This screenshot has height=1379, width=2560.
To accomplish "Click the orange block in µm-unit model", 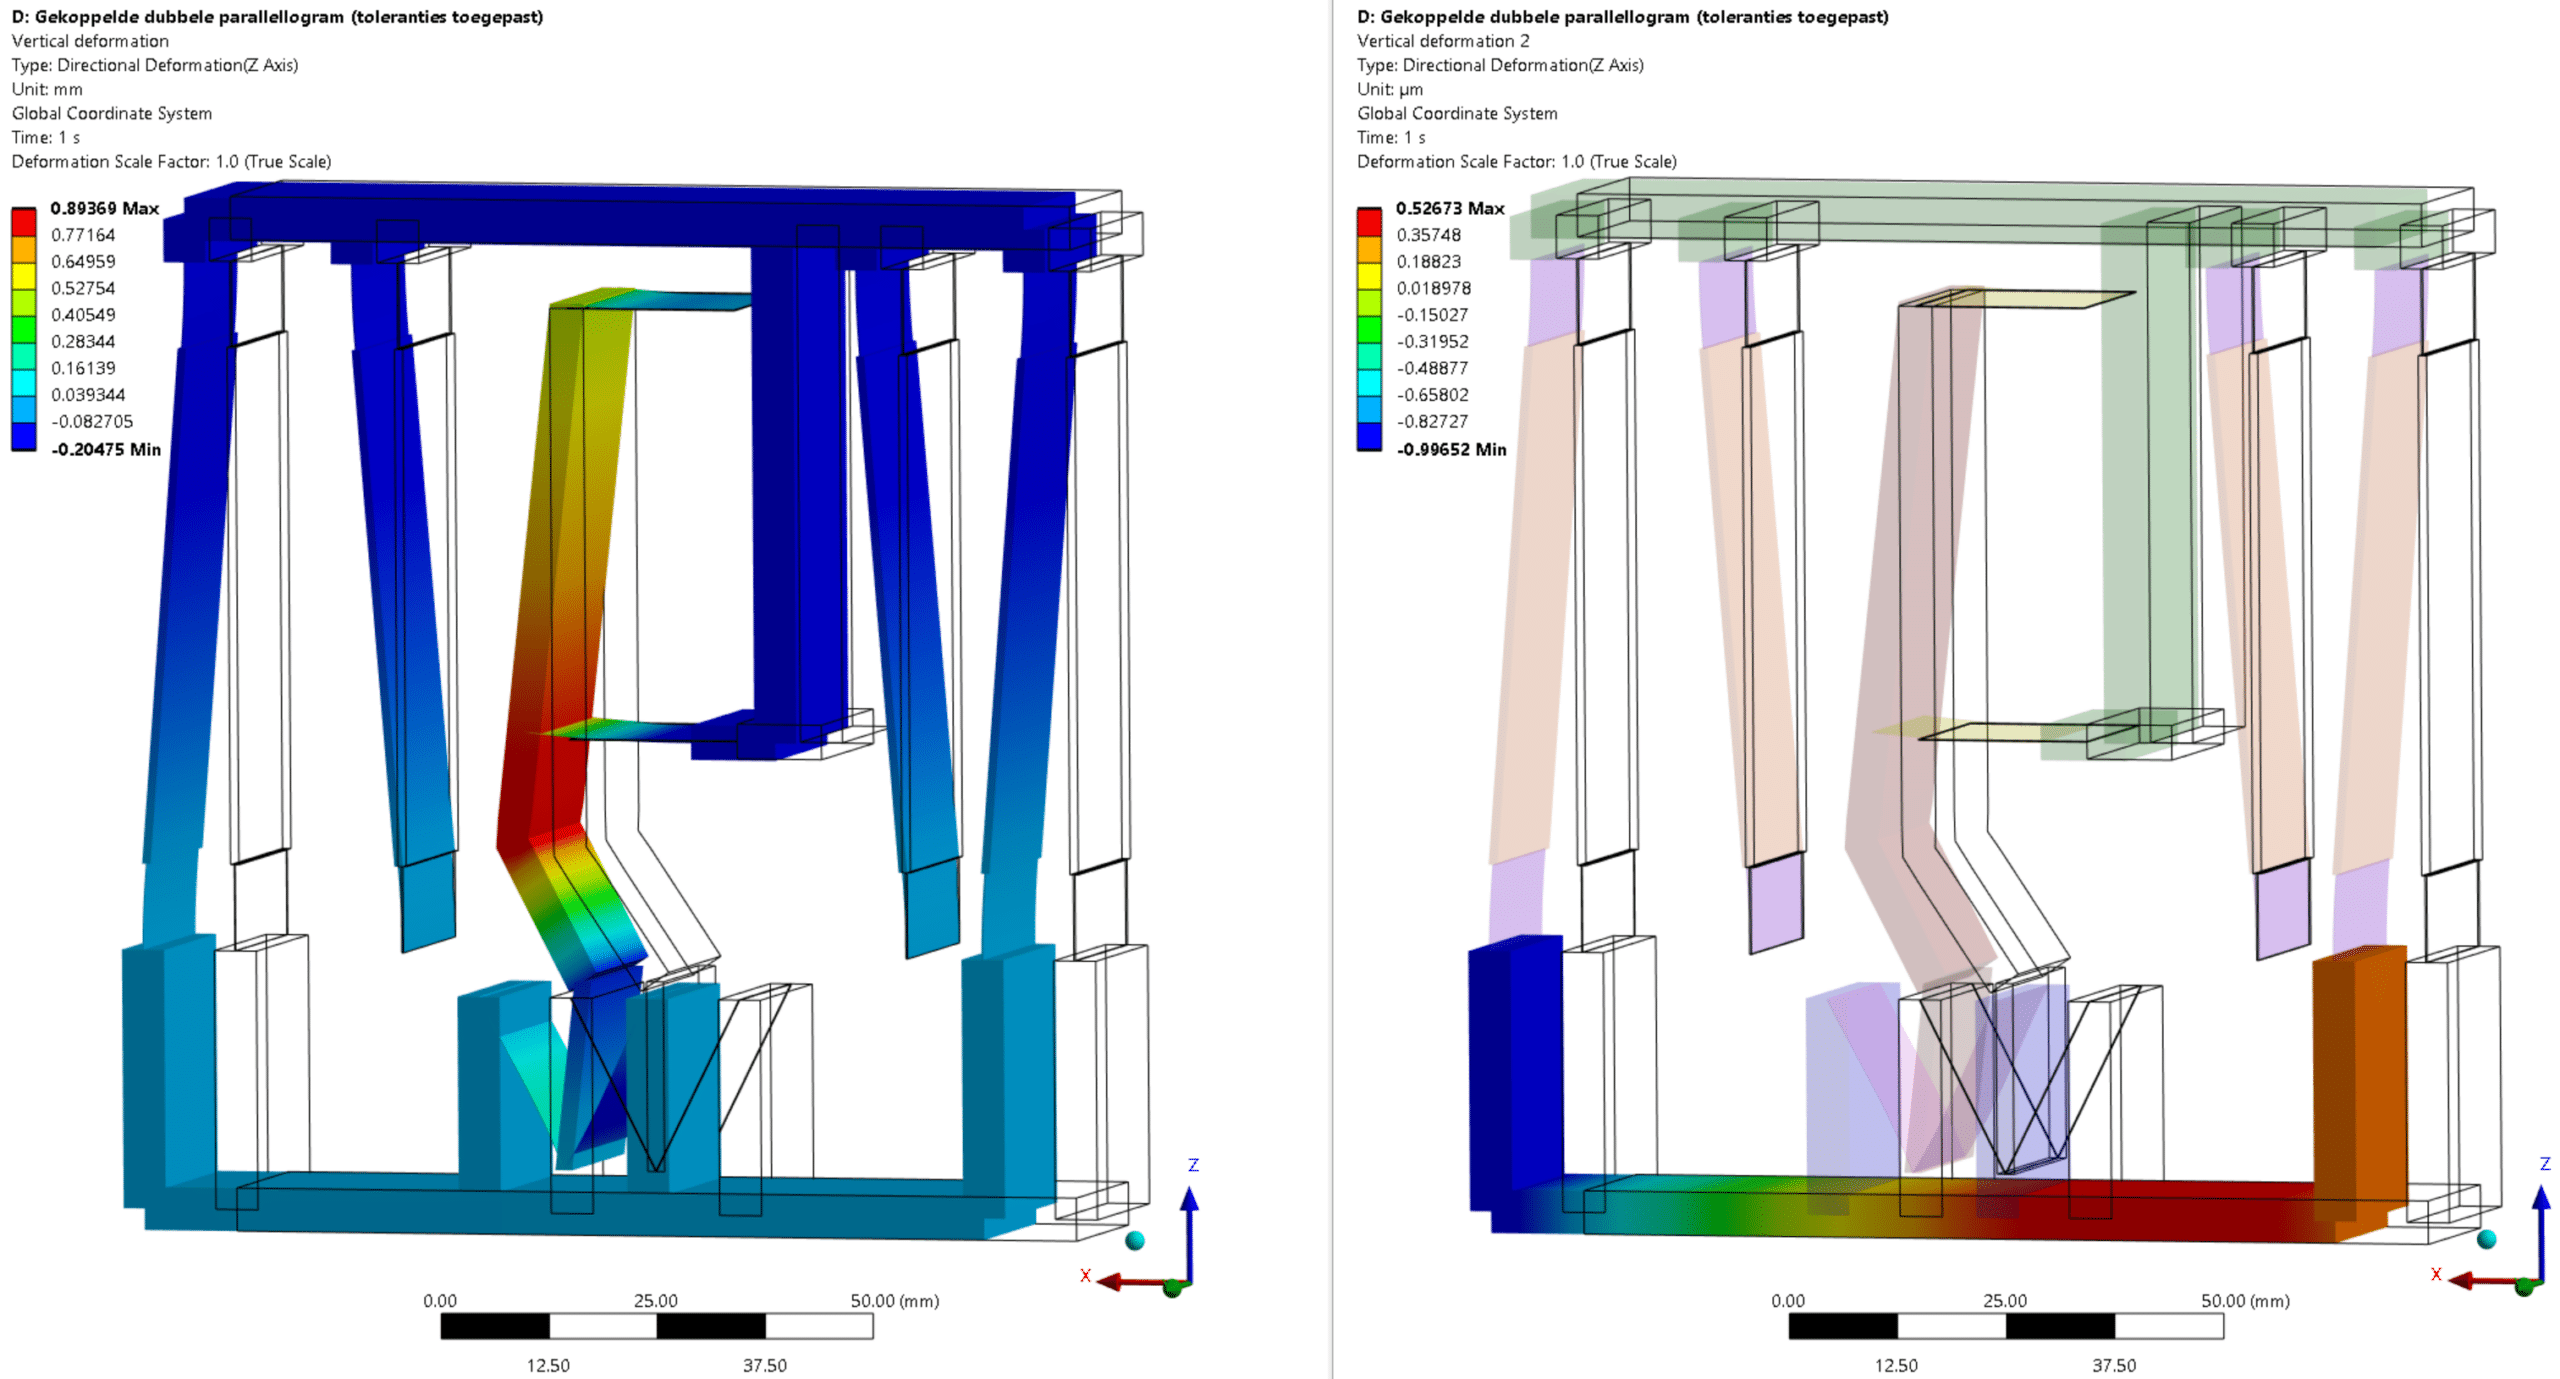I will 2359,1080.
